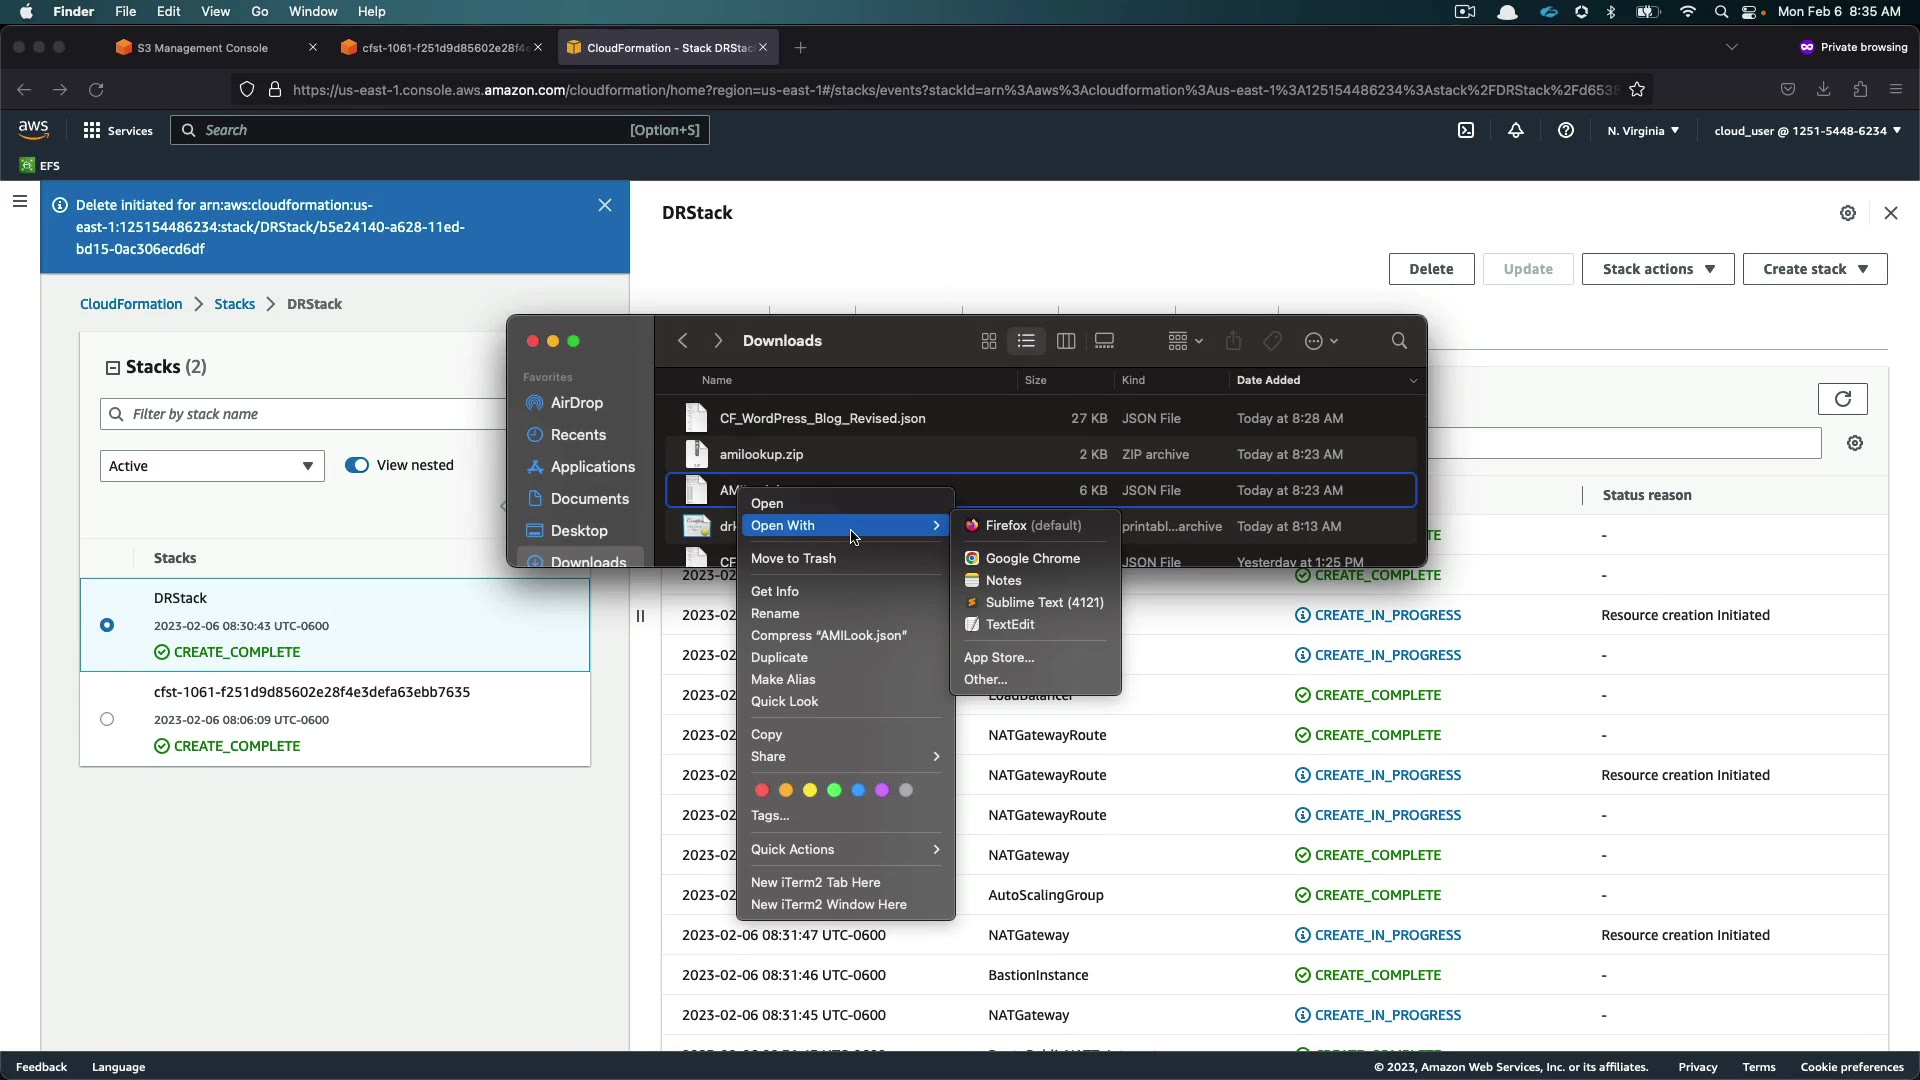Click the Delete stack button
The height and width of the screenshot is (1080, 1920).
(x=1430, y=269)
